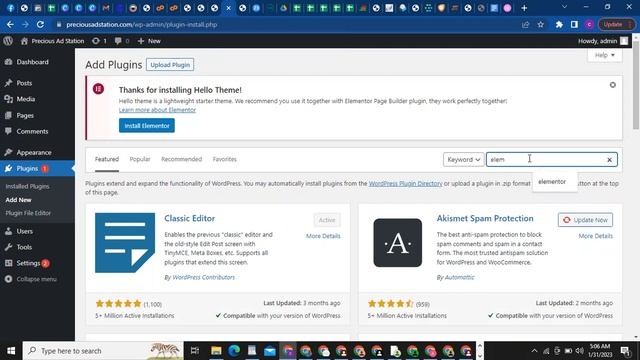
Task: Open the taskbar volume control
Action: click(580, 351)
